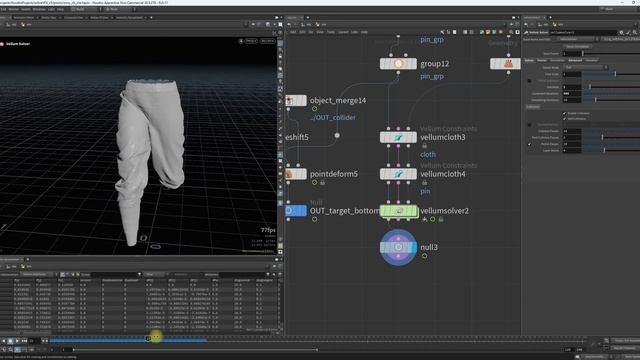Toggle the Enable Collisions checkbox

564,113
